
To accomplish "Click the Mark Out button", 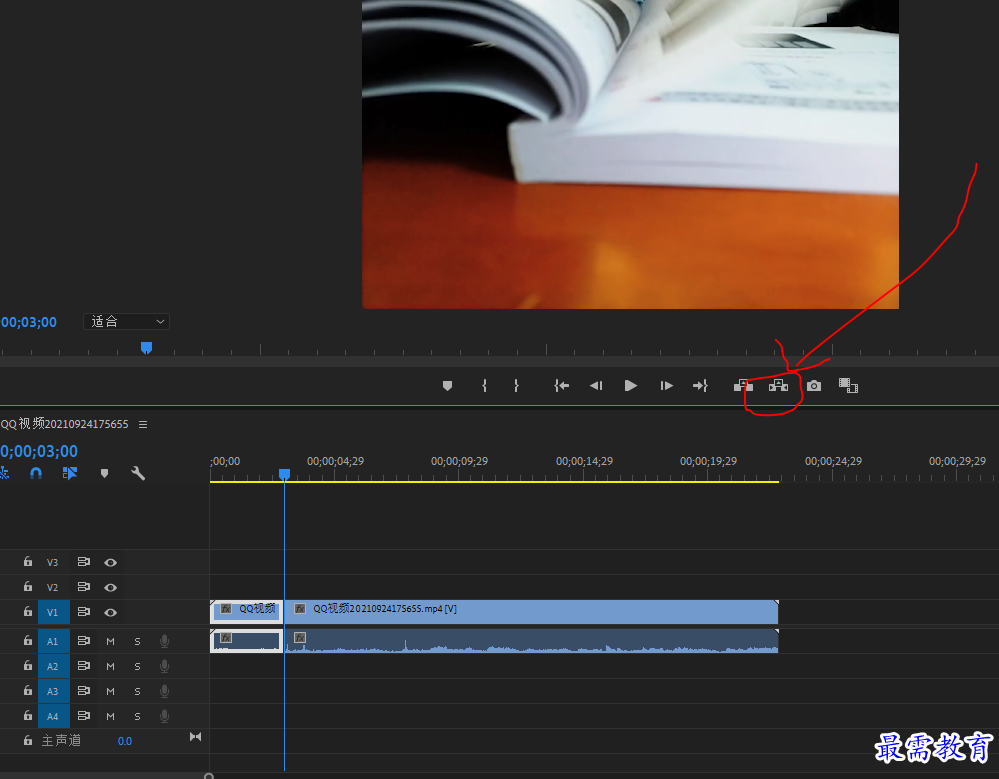I will 516,385.
